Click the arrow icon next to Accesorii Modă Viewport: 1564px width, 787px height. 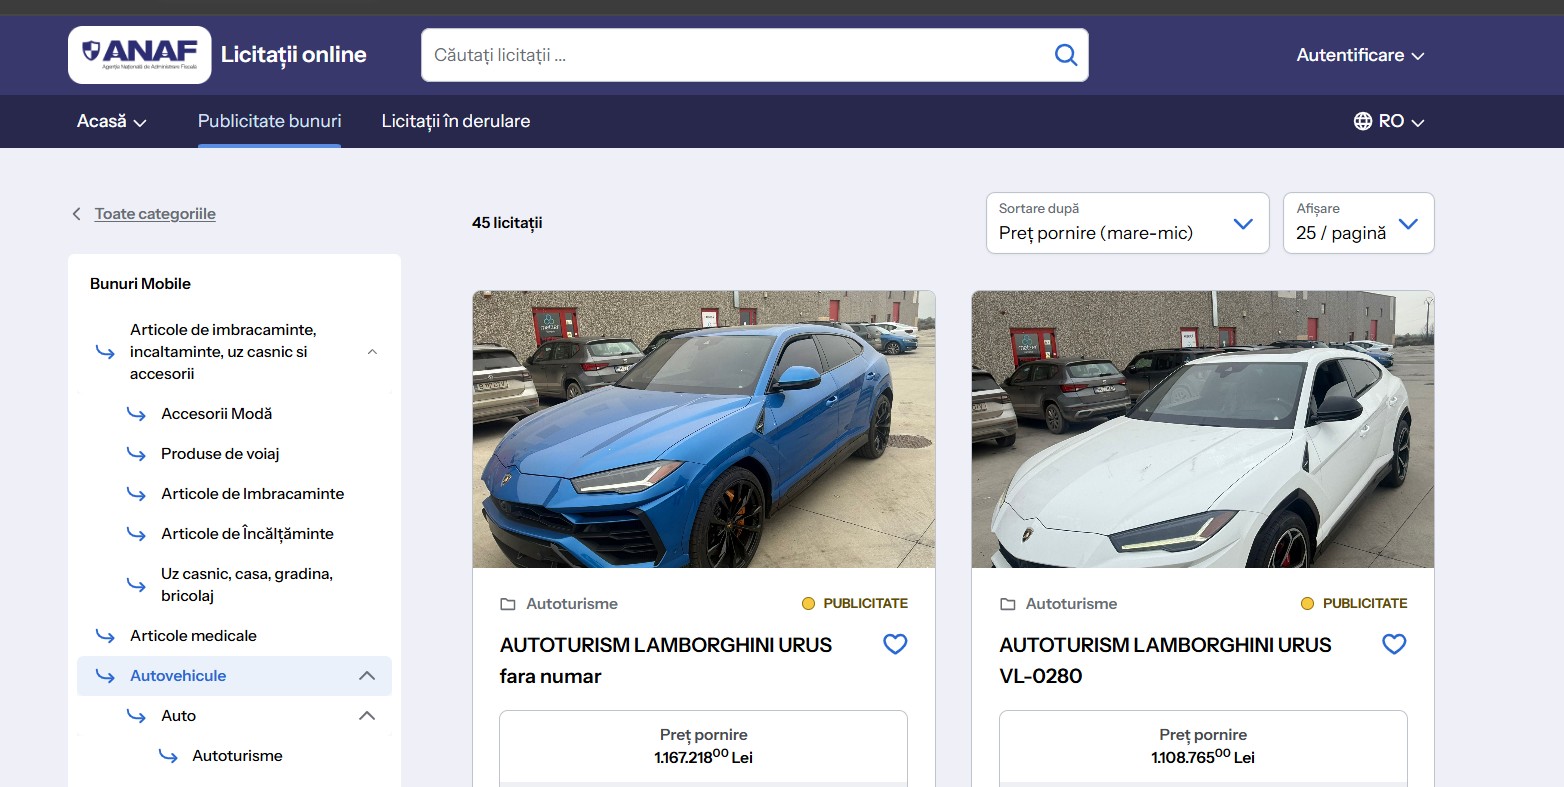(x=137, y=413)
